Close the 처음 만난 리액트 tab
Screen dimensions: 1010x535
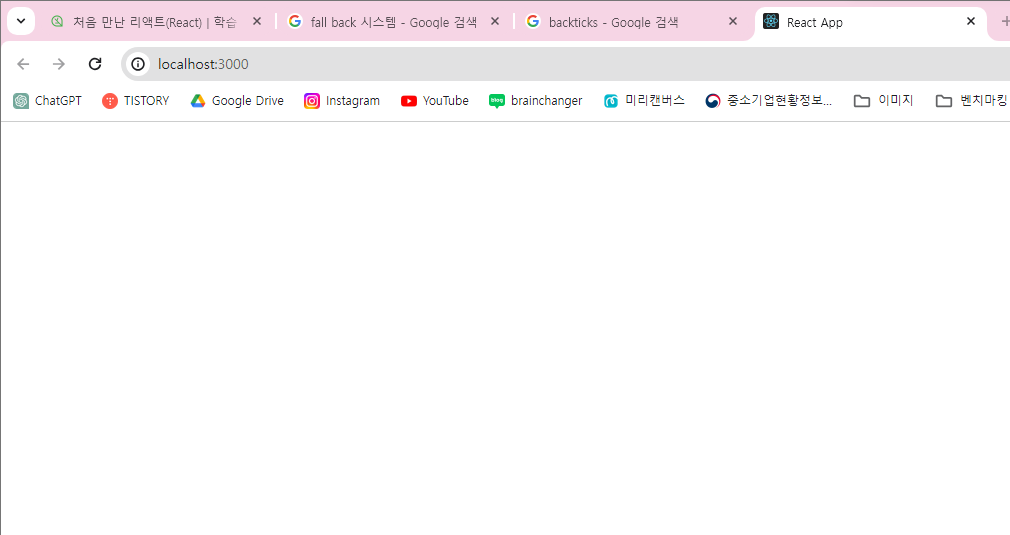tap(256, 22)
